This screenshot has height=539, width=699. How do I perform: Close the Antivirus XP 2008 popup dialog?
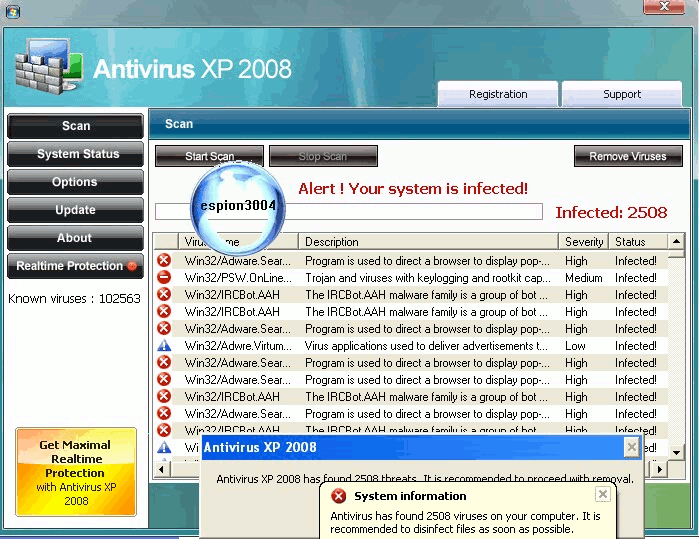click(632, 447)
